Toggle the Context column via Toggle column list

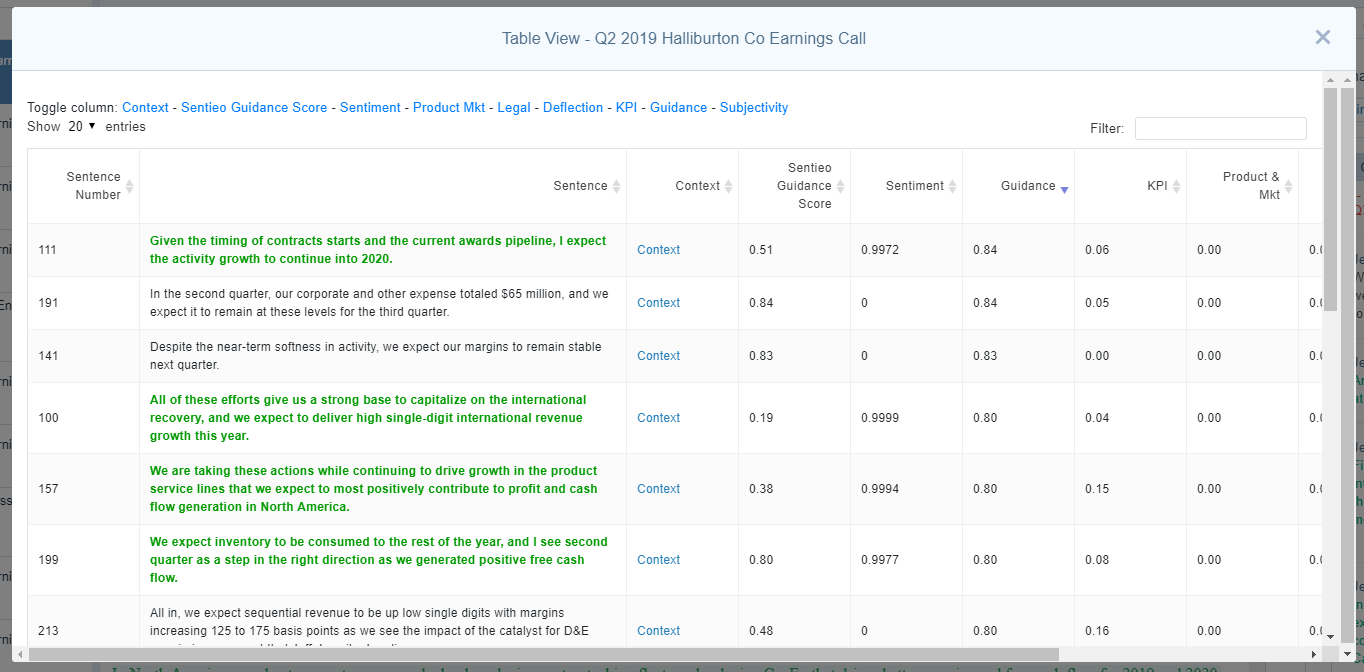[x=145, y=108]
